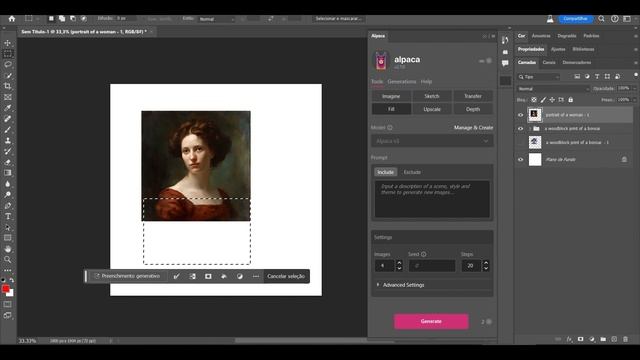Hide the woodblock print group layer

point(520,129)
